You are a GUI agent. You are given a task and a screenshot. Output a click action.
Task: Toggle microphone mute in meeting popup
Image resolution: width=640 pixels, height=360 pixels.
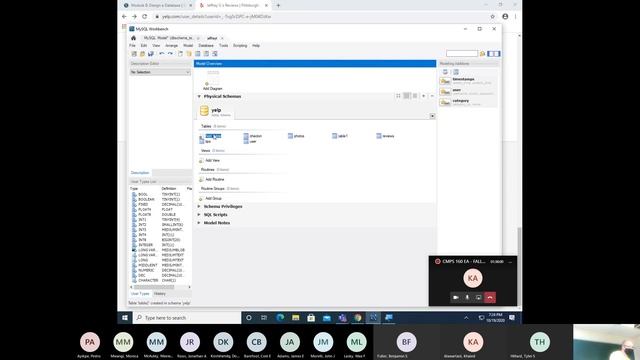467,298
